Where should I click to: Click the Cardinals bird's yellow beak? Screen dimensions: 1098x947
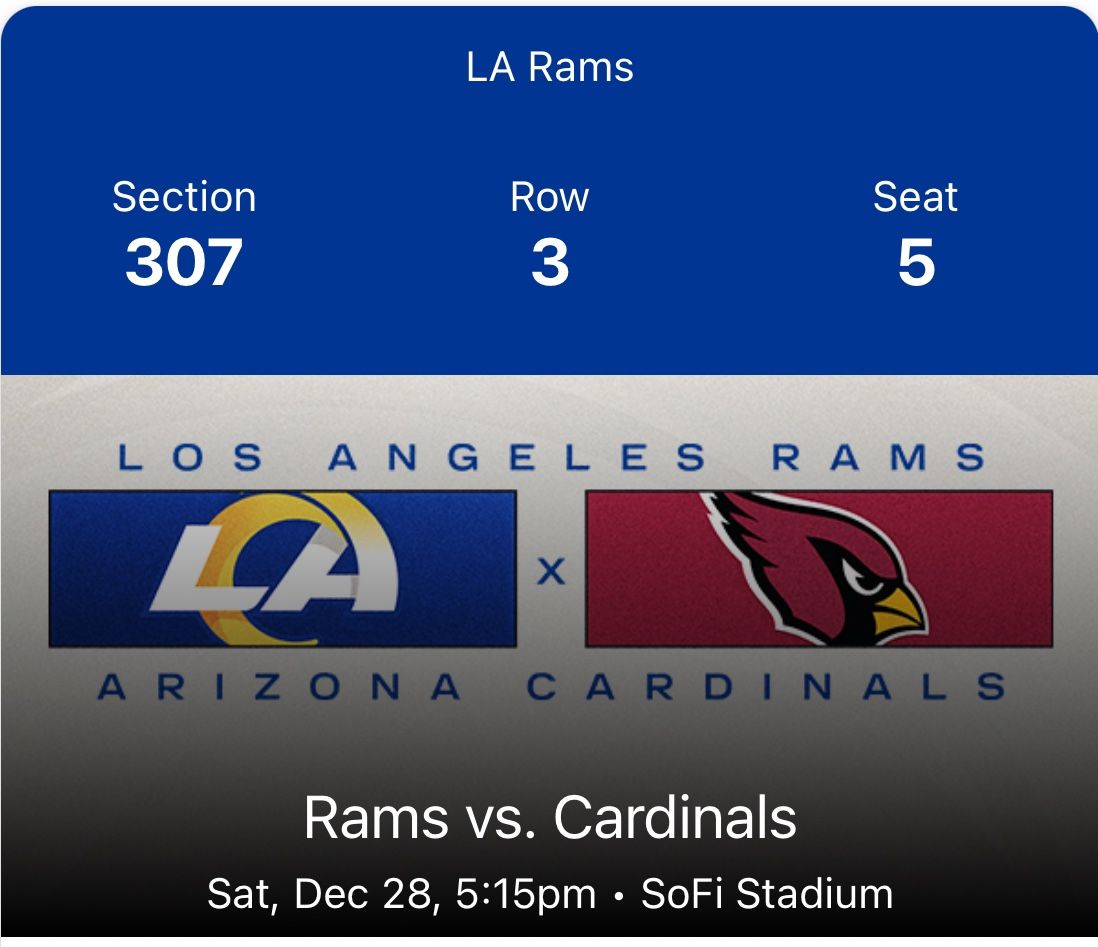click(x=896, y=609)
